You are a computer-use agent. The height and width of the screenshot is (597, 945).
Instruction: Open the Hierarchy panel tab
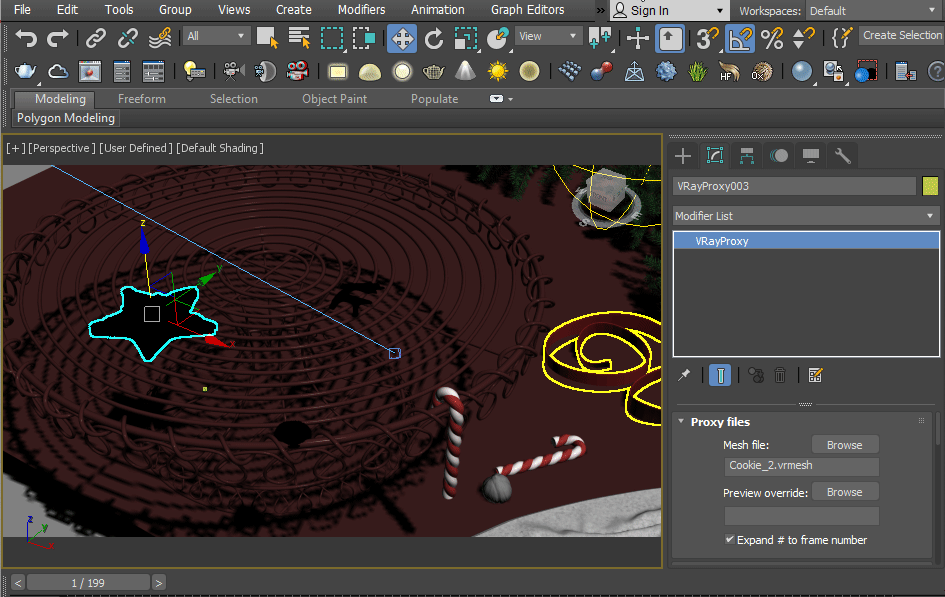[x=746, y=156]
